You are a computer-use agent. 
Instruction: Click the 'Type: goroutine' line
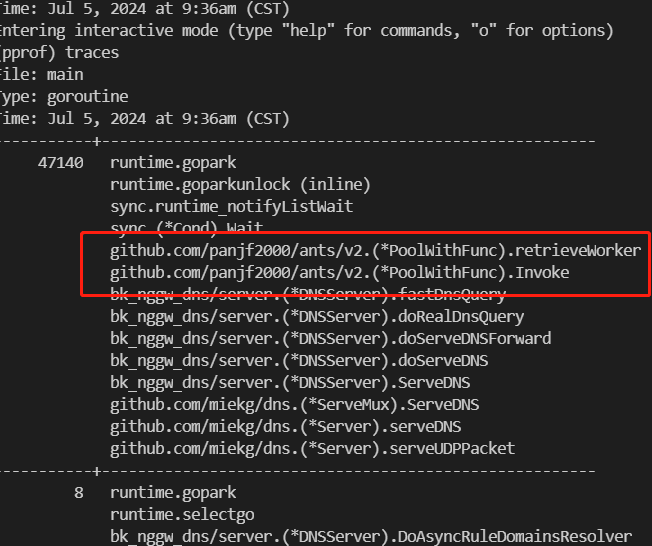64,97
